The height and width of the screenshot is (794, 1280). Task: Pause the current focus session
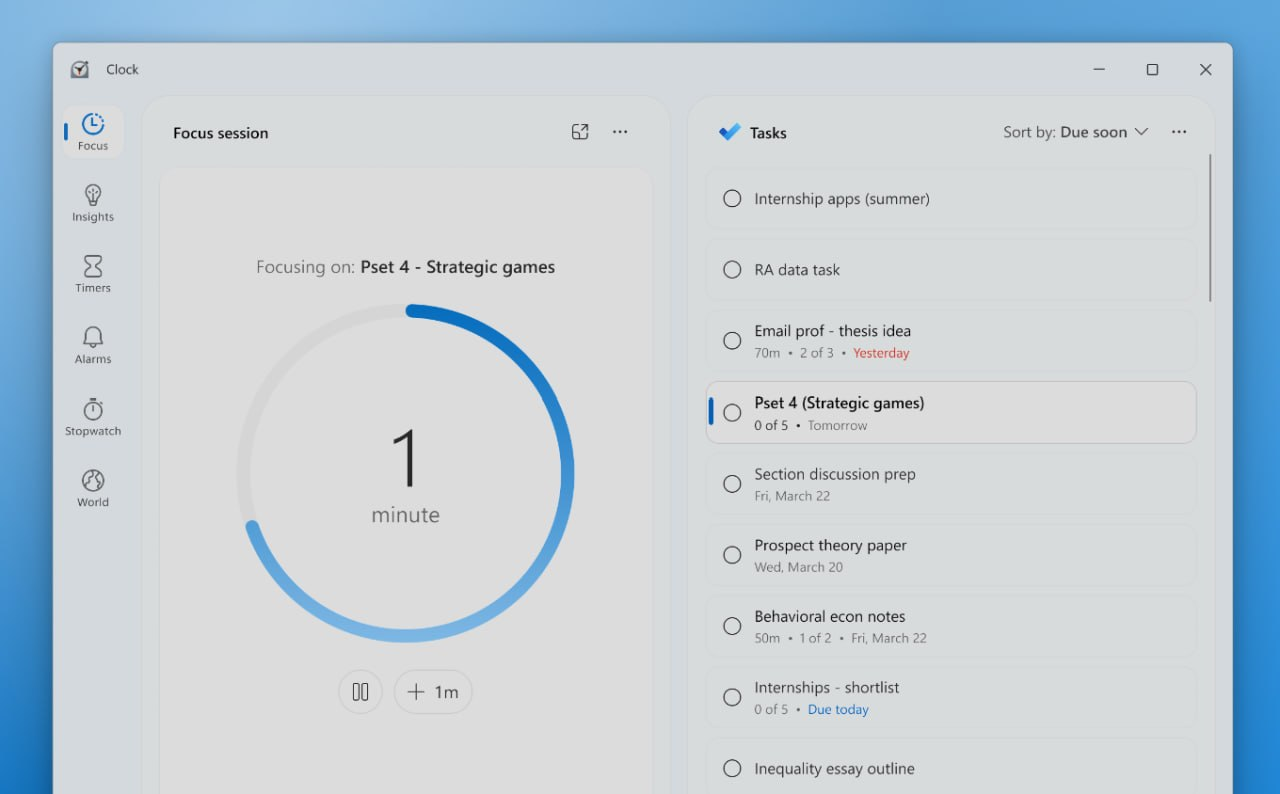[x=360, y=691]
